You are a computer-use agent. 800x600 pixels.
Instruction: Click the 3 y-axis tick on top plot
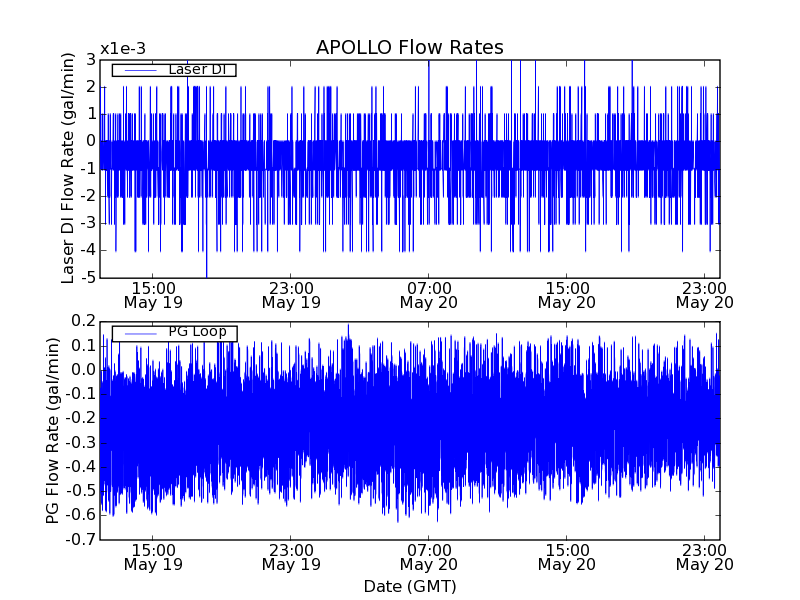coord(90,60)
